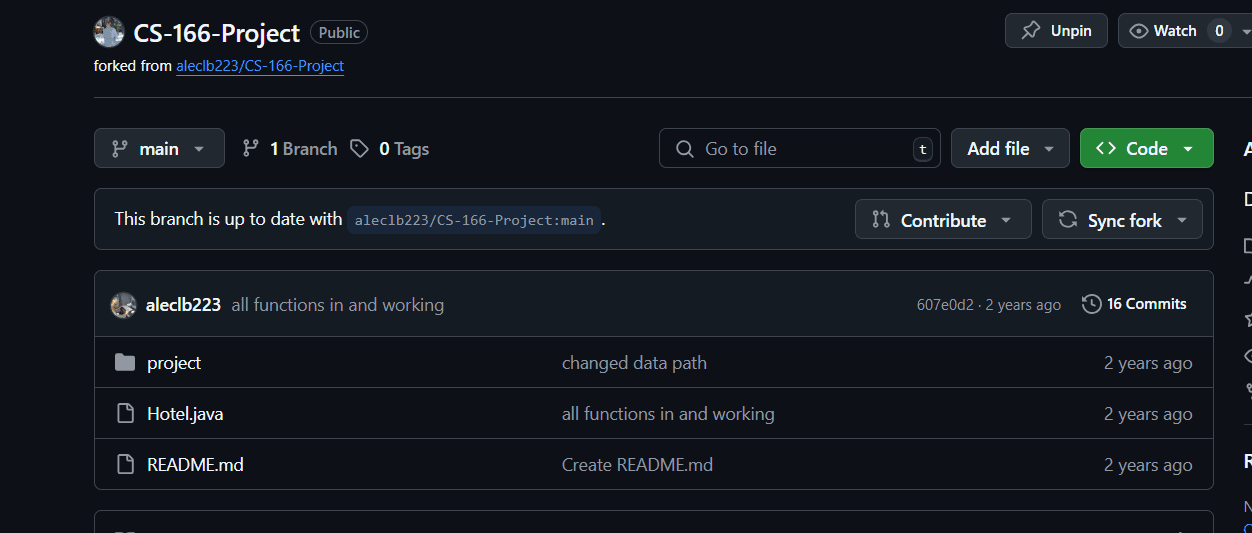
Task: Click the sync arrows icon in Sync fork
Action: click(x=1068, y=219)
